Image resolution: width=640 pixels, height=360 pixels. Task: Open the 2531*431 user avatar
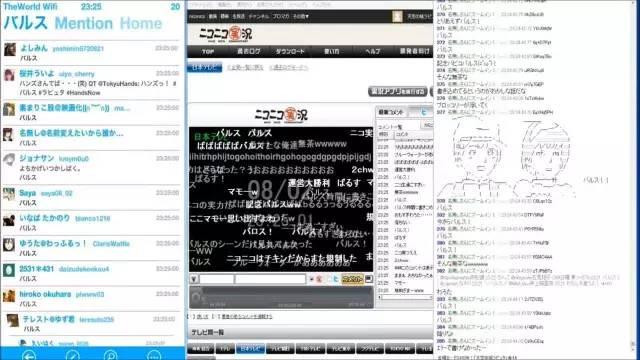[9, 270]
